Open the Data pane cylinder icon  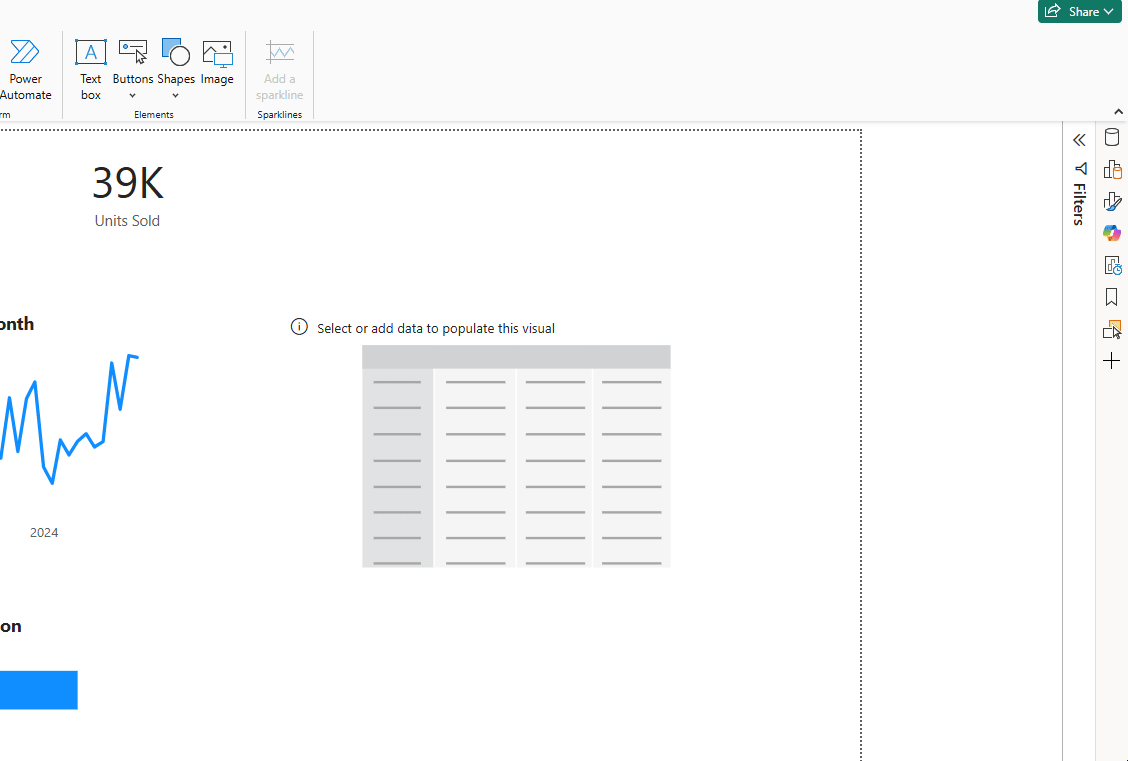[1111, 137]
